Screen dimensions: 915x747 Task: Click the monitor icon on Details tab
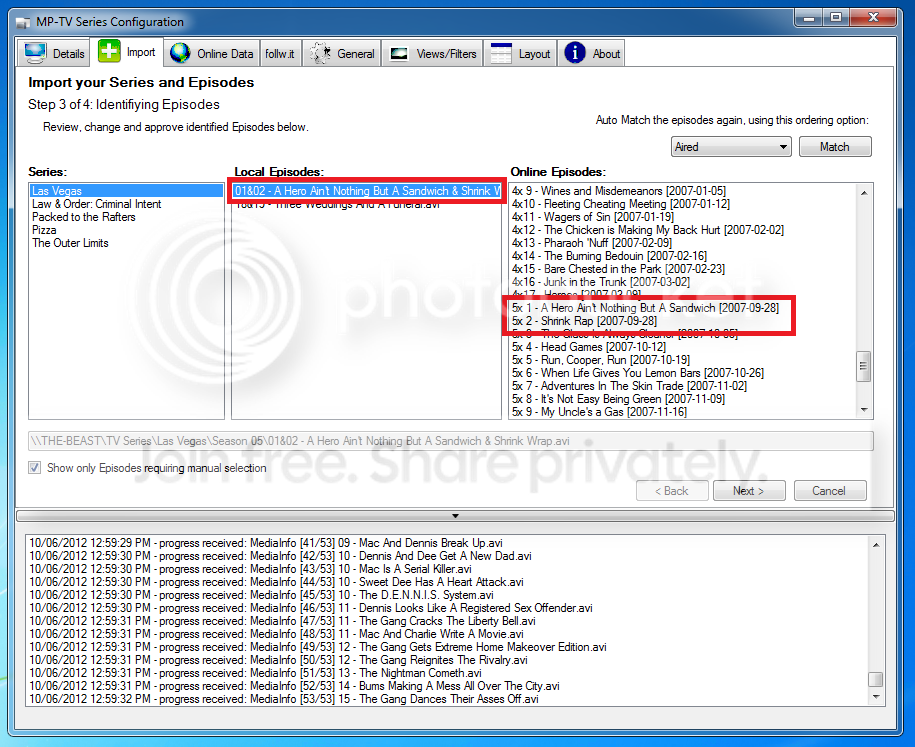pyautogui.click(x=36, y=53)
